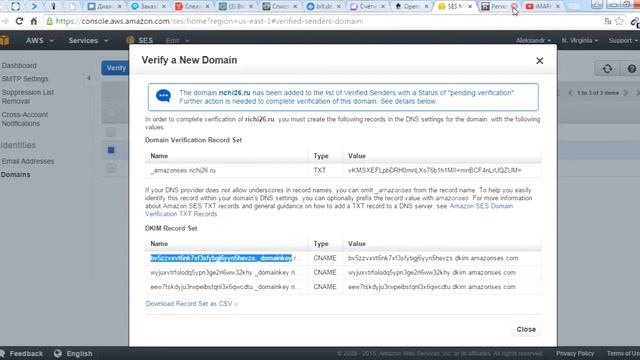Open Amazon SES Domain Verification TXT Records link

[329, 210]
